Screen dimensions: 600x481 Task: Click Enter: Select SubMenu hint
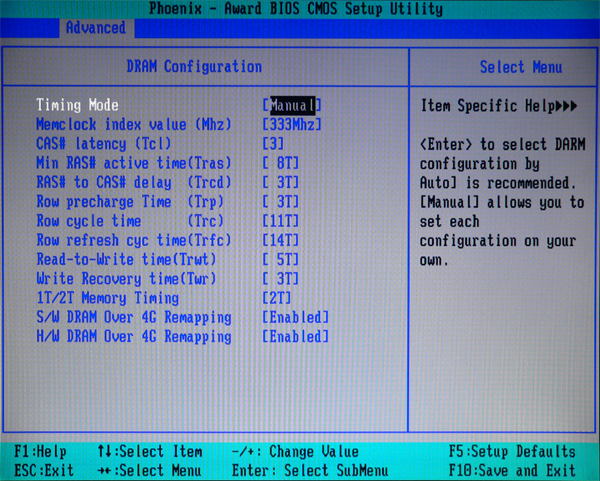[x=310, y=470]
